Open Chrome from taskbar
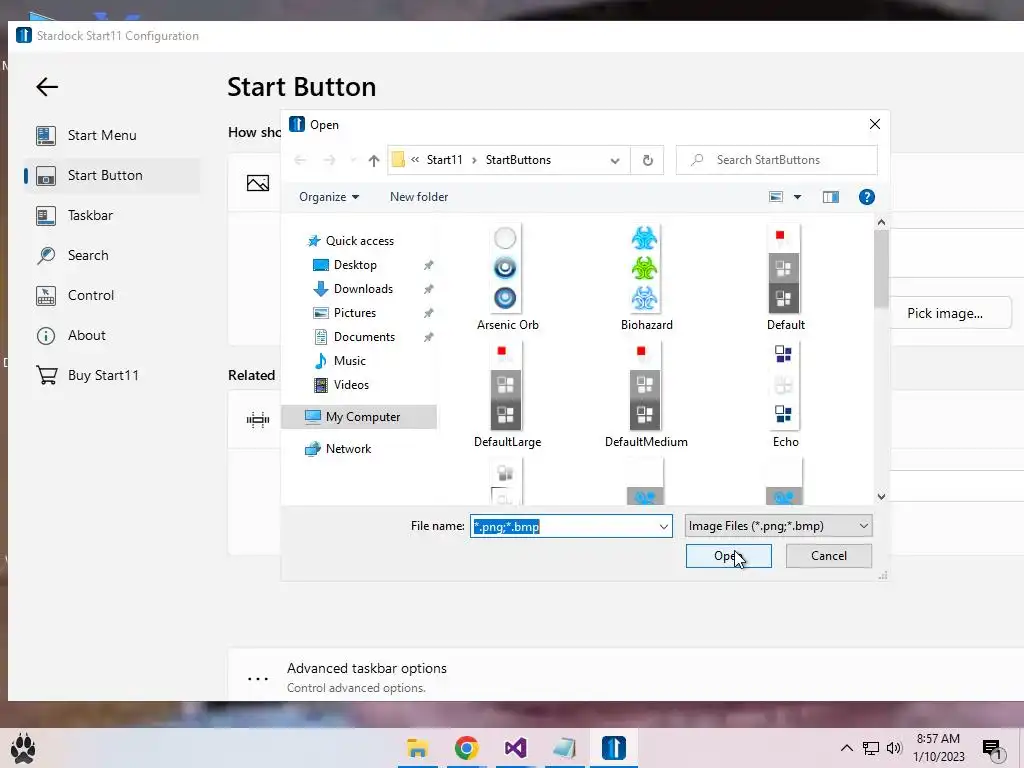Screen dimensions: 1024x768 [466, 748]
